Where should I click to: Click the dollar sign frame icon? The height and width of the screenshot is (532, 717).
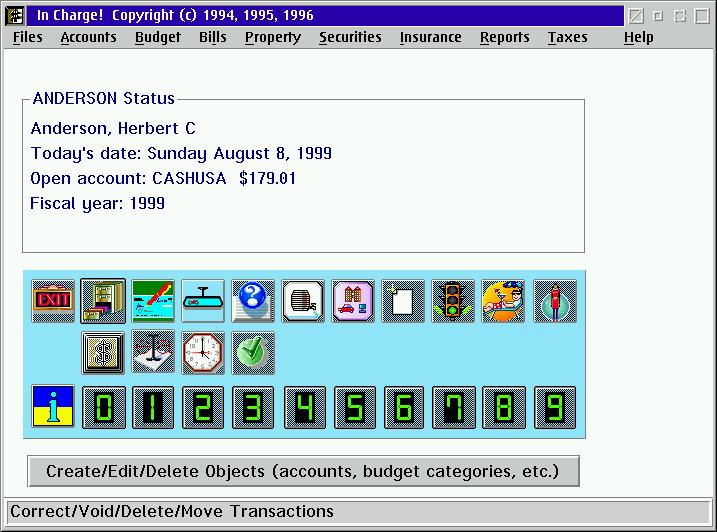pyautogui.click(x=103, y=353)
